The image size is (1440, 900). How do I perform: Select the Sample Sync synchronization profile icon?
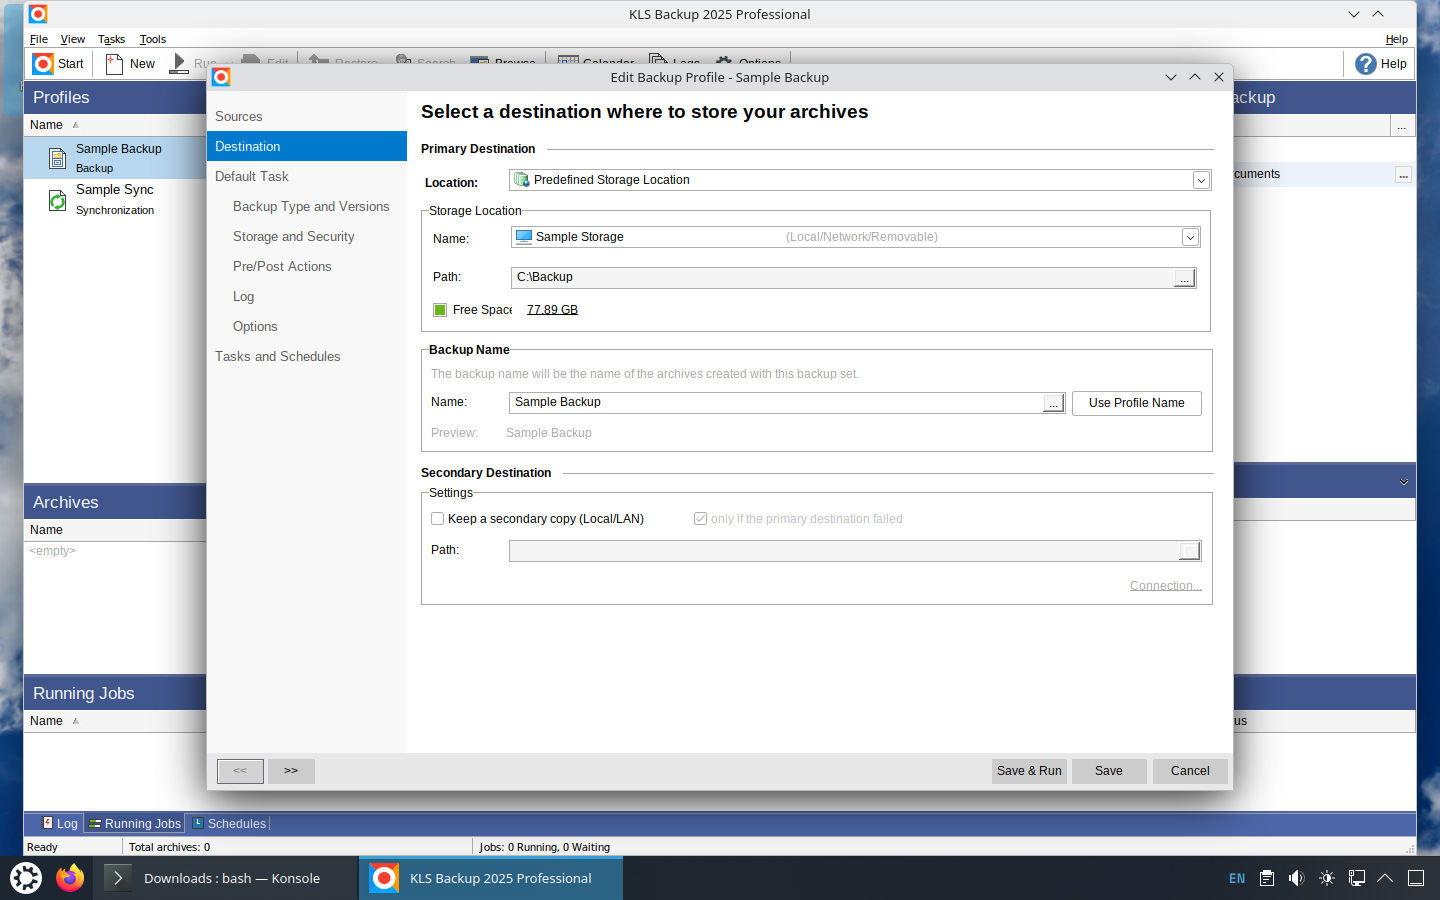[58, 200]
